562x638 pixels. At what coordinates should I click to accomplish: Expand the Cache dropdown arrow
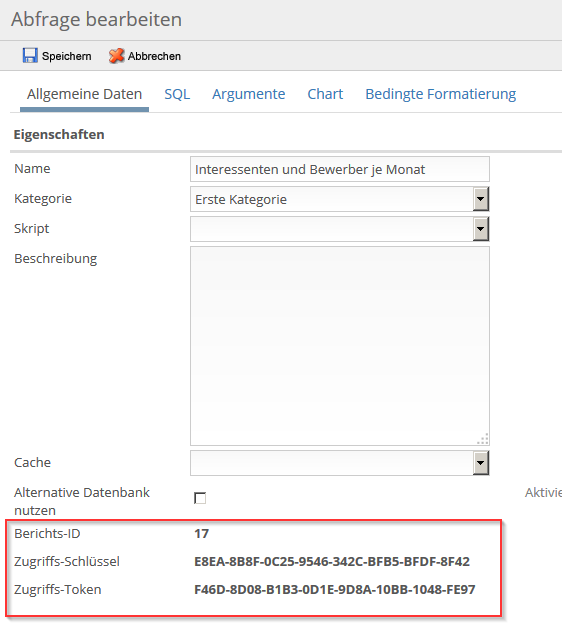pos(481,463)
